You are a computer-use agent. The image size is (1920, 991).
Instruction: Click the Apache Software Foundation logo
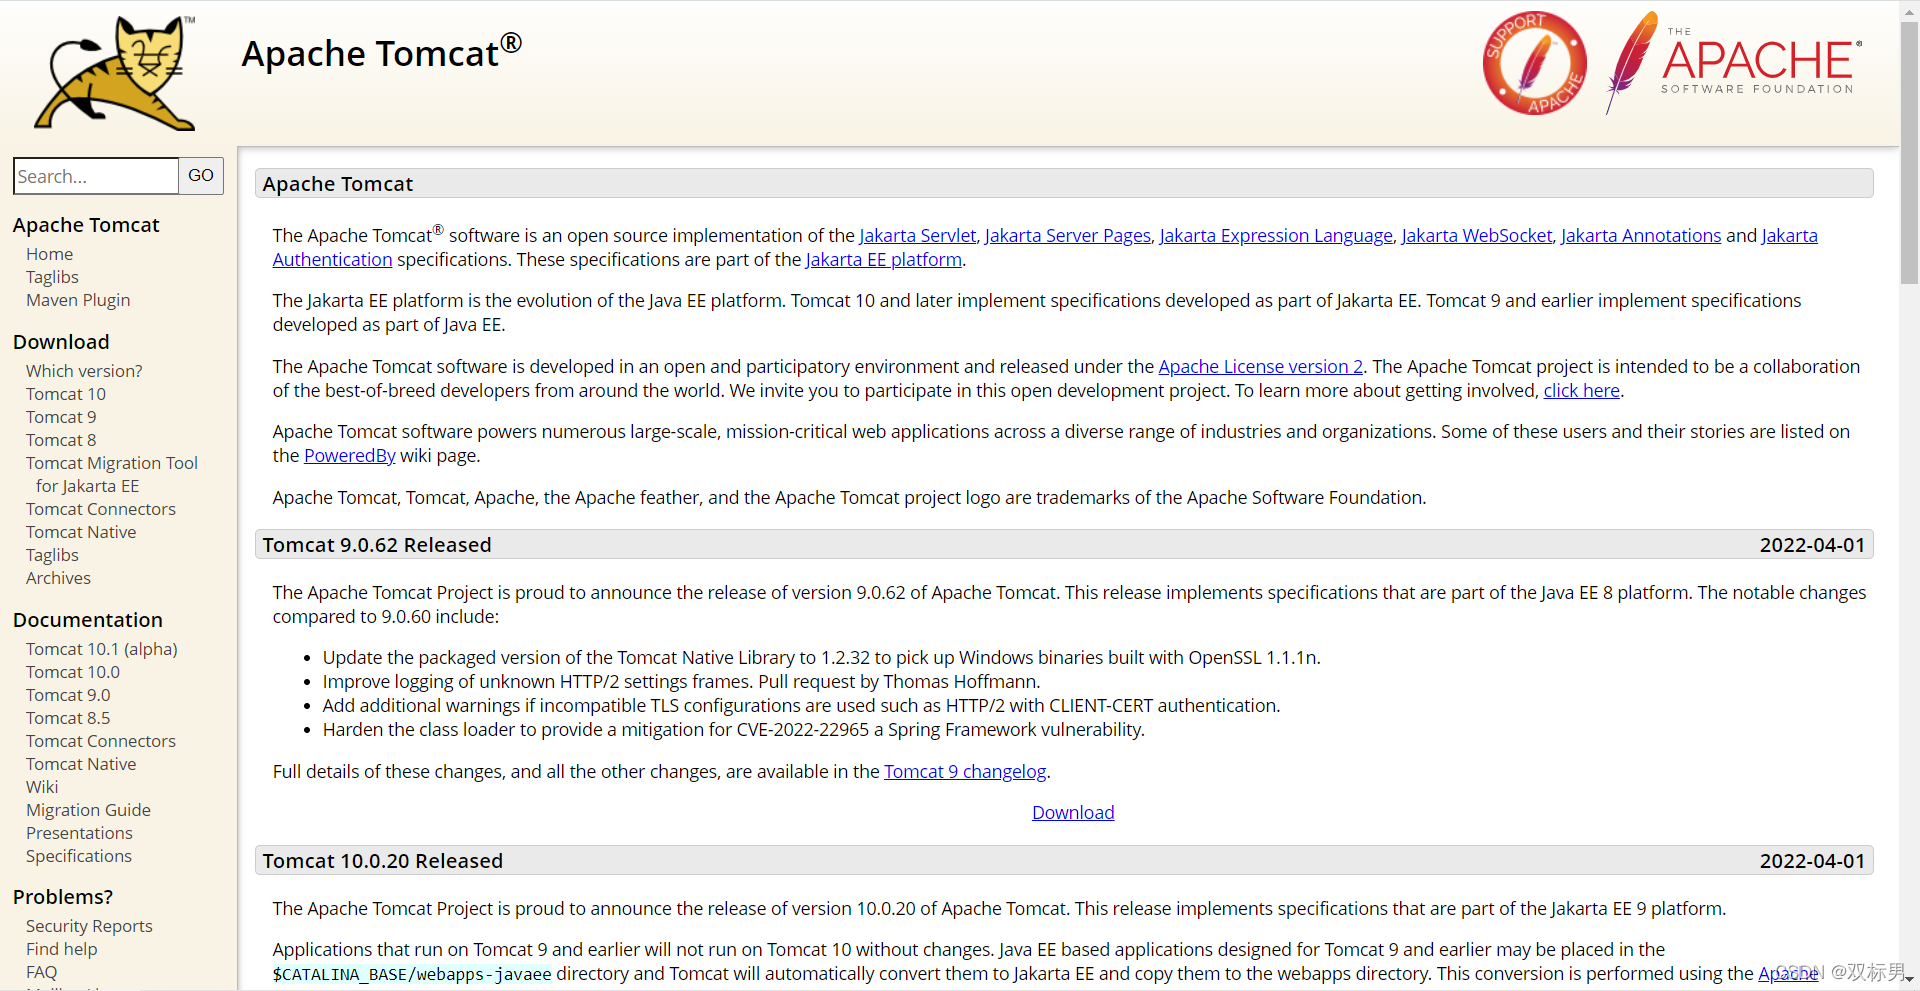tap(1734, 63)
